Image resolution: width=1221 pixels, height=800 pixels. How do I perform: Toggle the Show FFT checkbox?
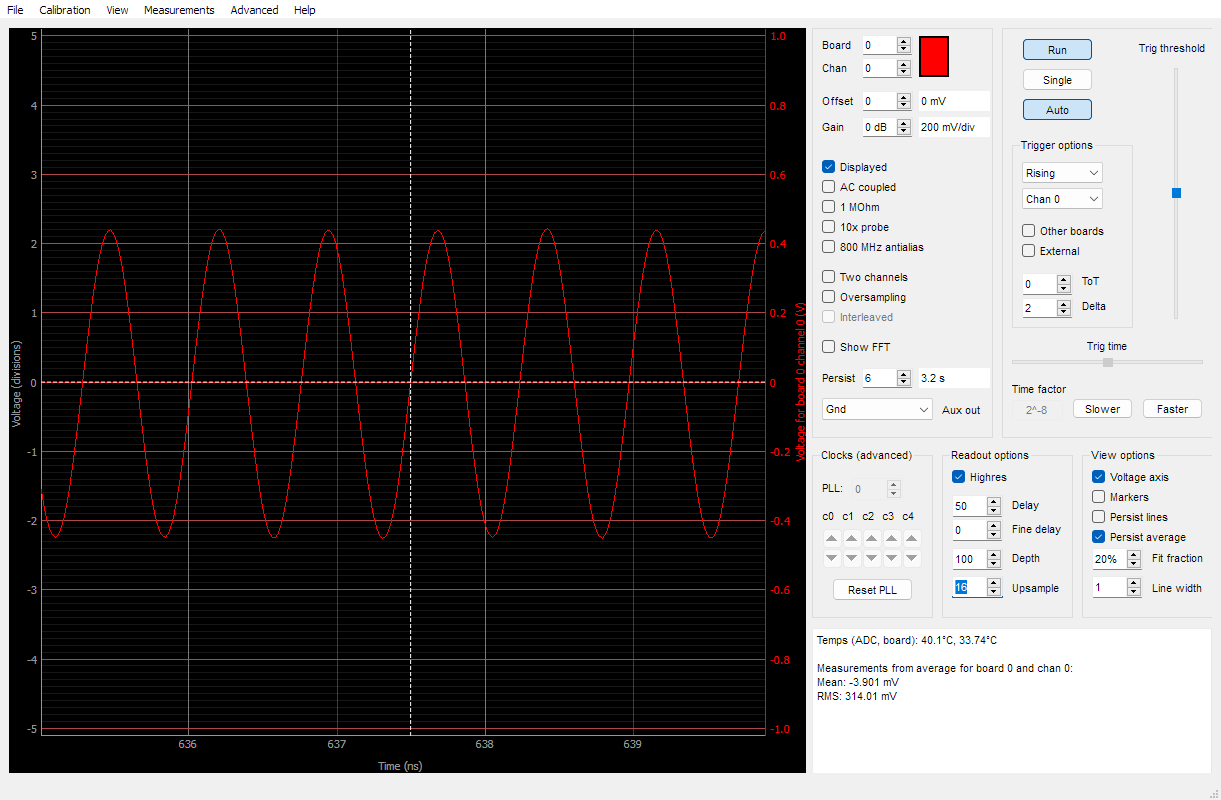[829, 347]
